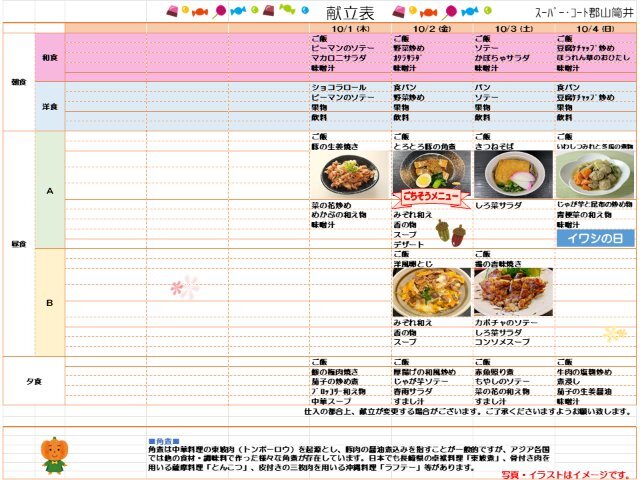Click the 洋食 row label
Image resolution: width=640 pixels, height=480 pixels.
(x=50, y=107)
